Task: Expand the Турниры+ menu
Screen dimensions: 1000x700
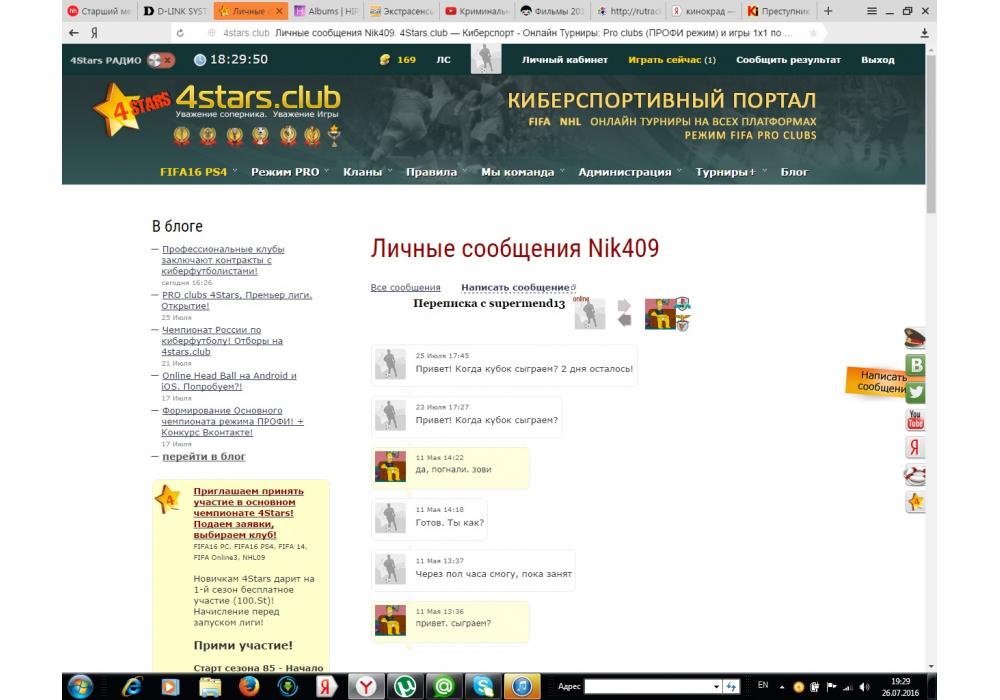Action: point(730,172)
